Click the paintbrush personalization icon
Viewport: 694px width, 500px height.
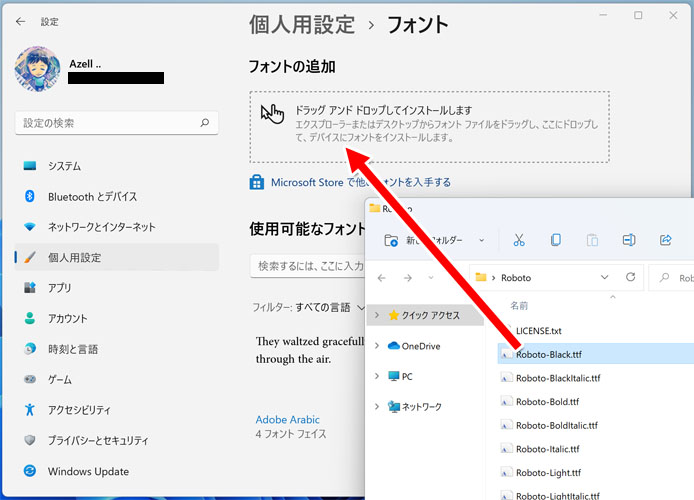click(30, 257)
